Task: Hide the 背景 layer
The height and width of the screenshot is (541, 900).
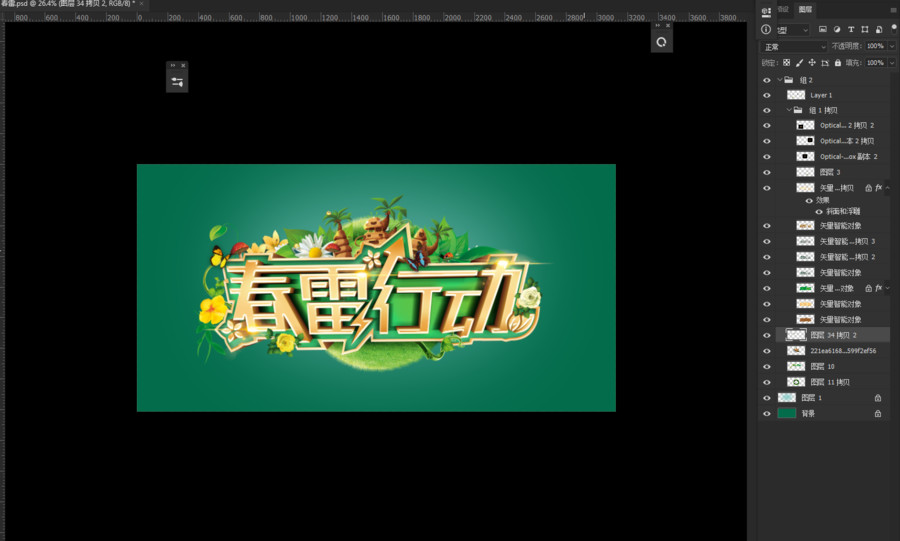Action: [767, 414]
